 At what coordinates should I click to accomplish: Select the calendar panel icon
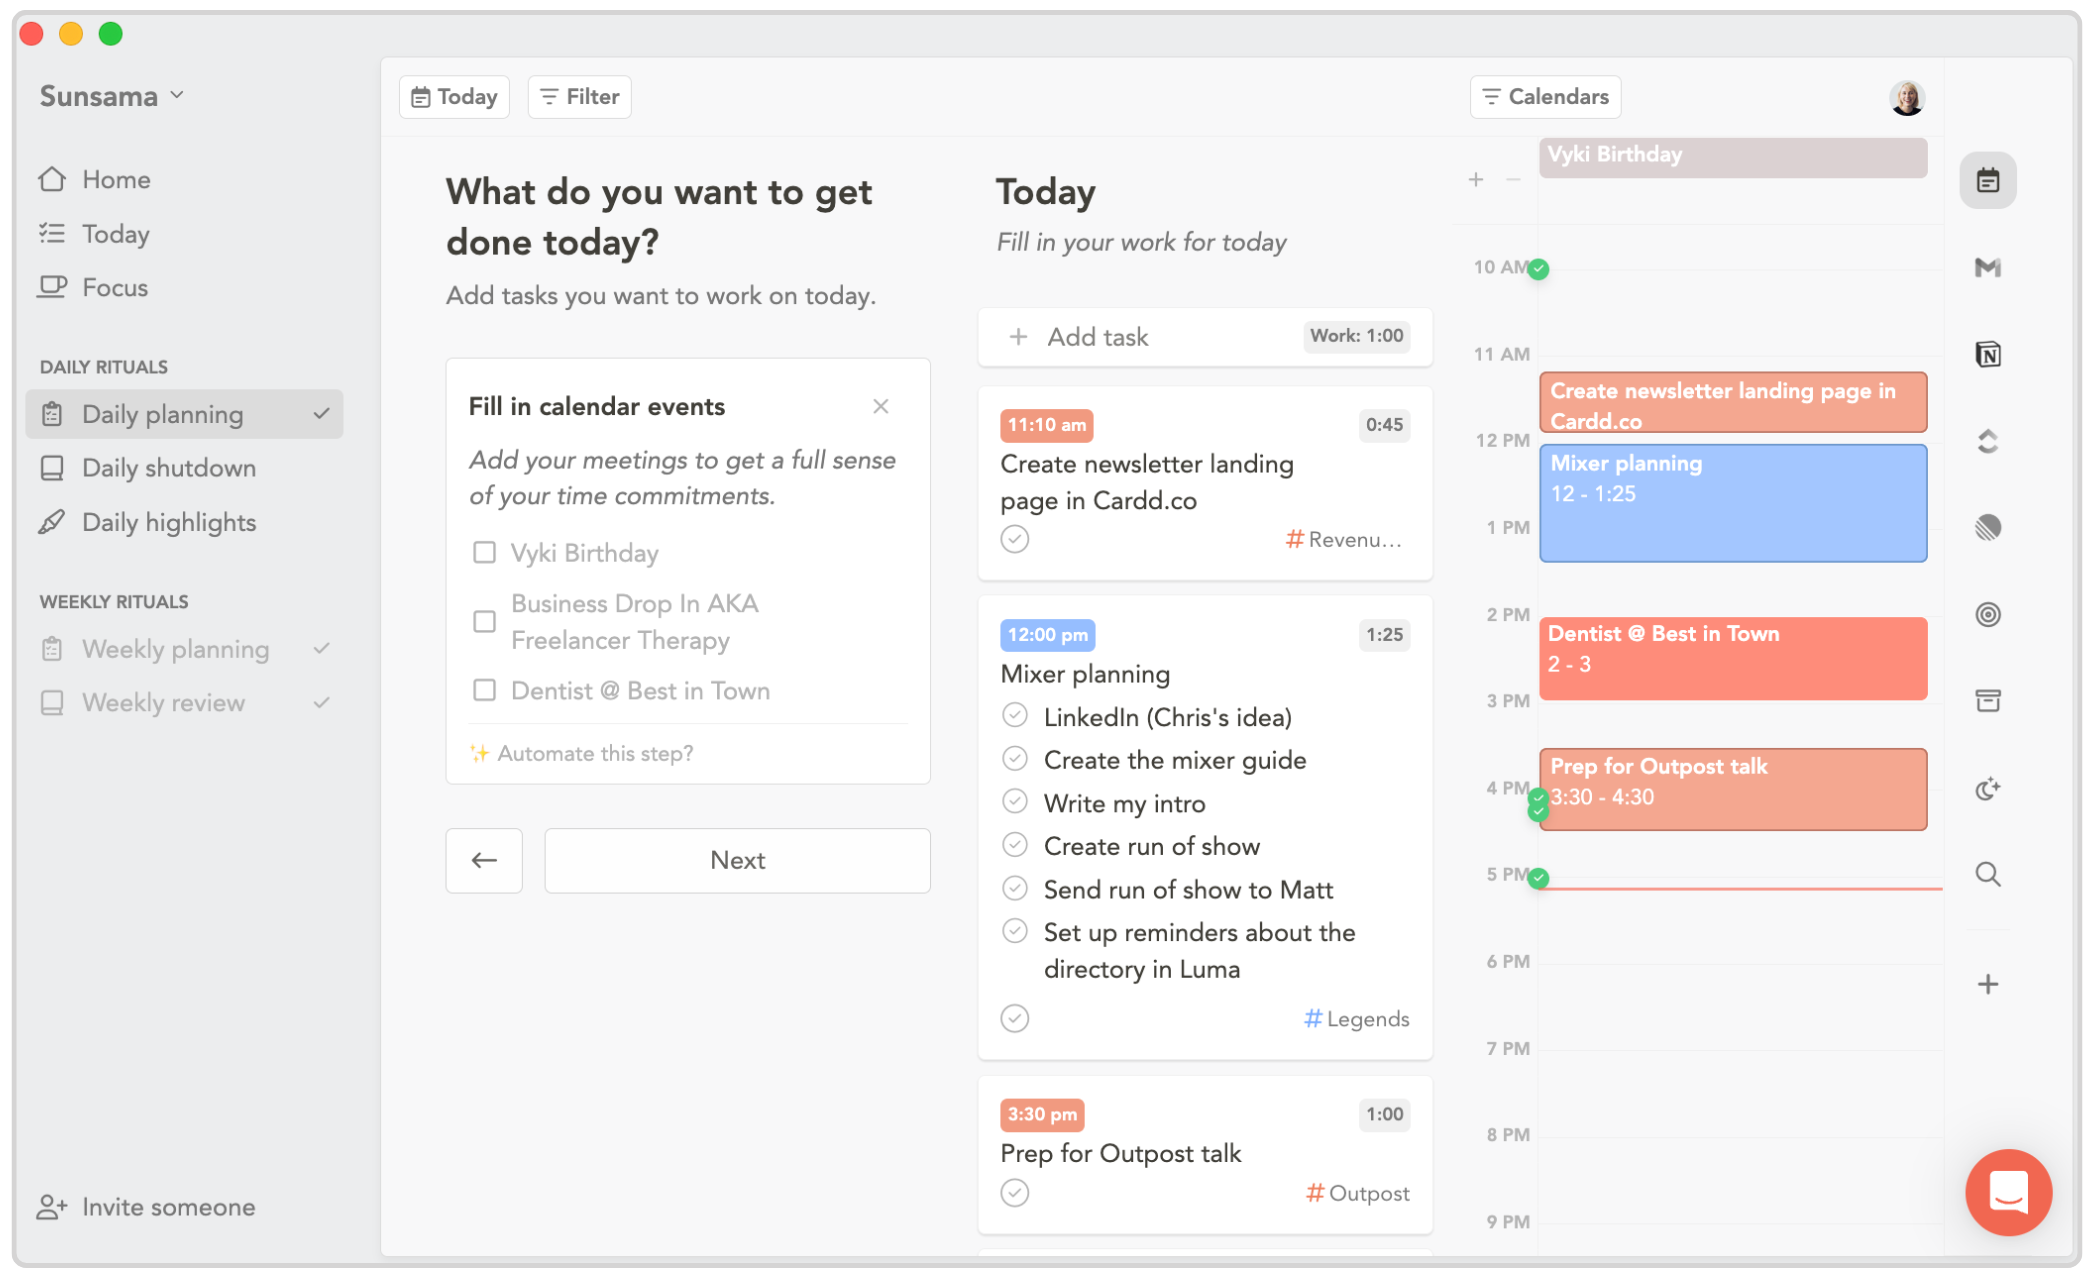click(x=1988, y=180)
